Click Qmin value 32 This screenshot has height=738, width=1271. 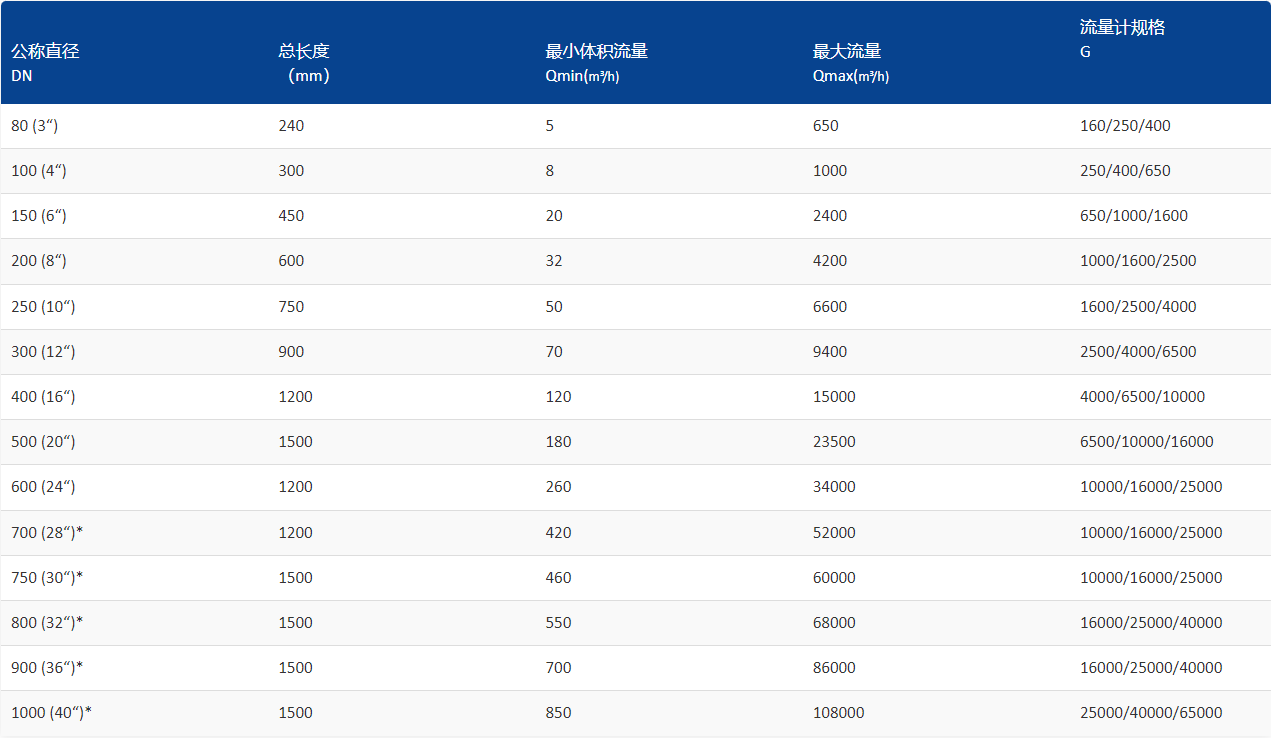[x=554, y=261]
